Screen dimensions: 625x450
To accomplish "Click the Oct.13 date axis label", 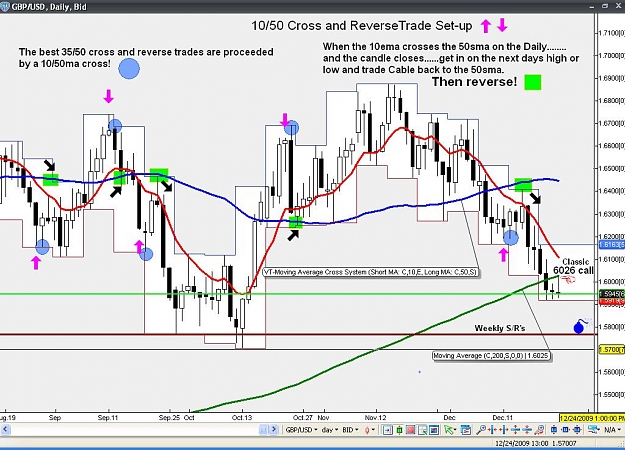I will coord(242,418).
